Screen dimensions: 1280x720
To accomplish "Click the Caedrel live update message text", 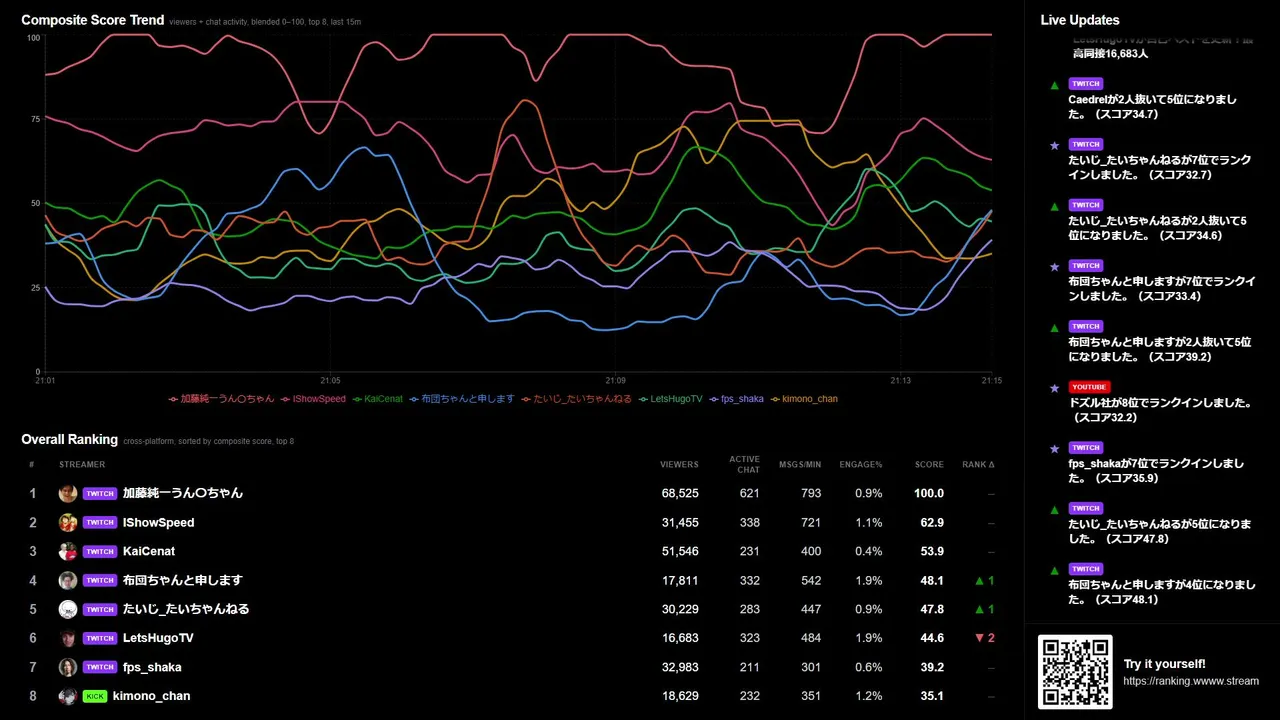I will coord(1153,107).
